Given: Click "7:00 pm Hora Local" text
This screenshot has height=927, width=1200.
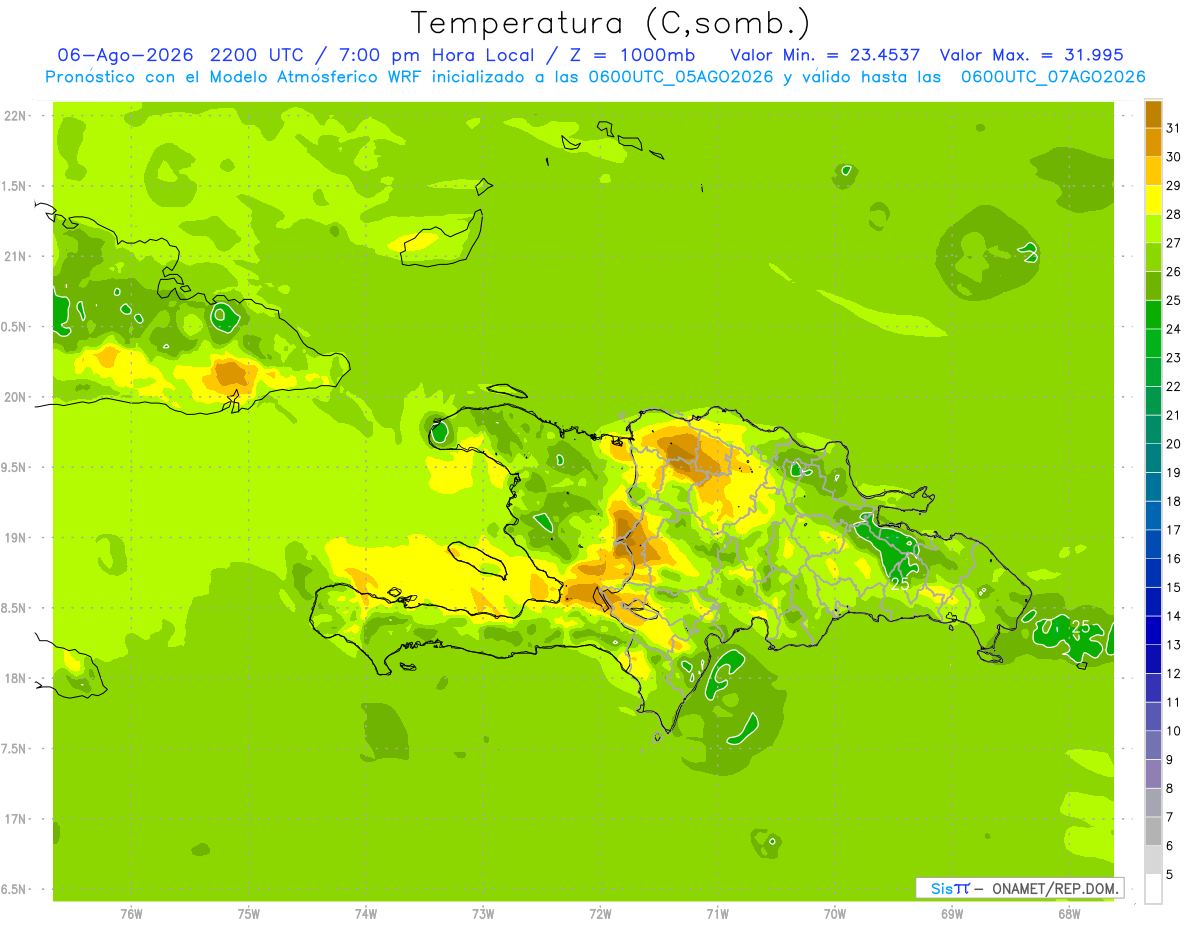Looking at the screenshot, I should (442, 55).
